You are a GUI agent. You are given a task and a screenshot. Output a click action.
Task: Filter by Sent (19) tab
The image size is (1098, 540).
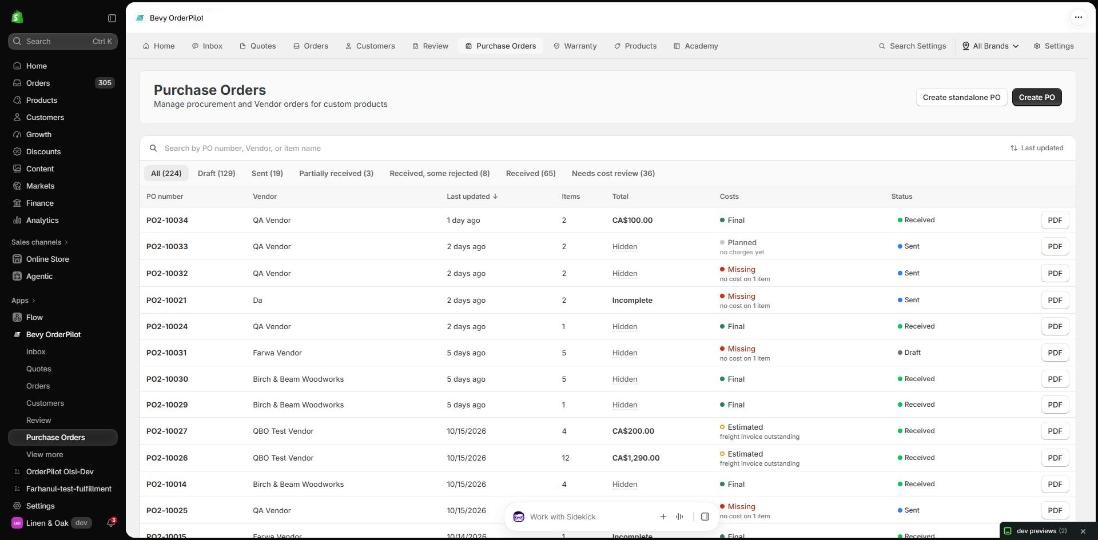pyautogui.click(x=267, y=174)
